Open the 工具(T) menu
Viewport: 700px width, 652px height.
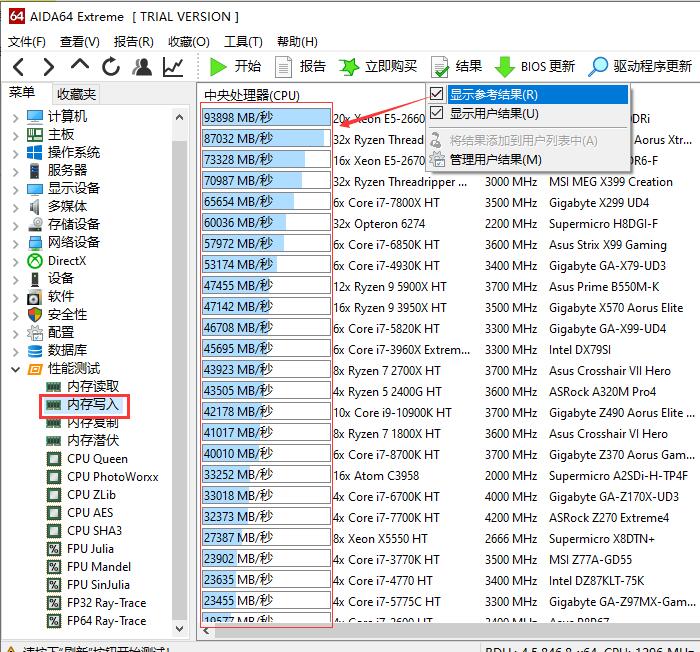tap(243, 42)
